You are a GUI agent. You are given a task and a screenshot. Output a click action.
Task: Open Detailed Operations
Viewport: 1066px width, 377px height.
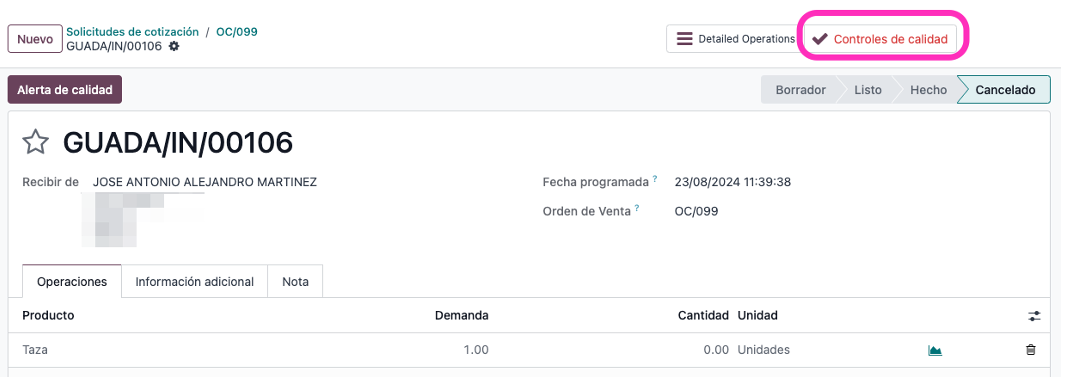pyautogui.click(x=735, y=39)
